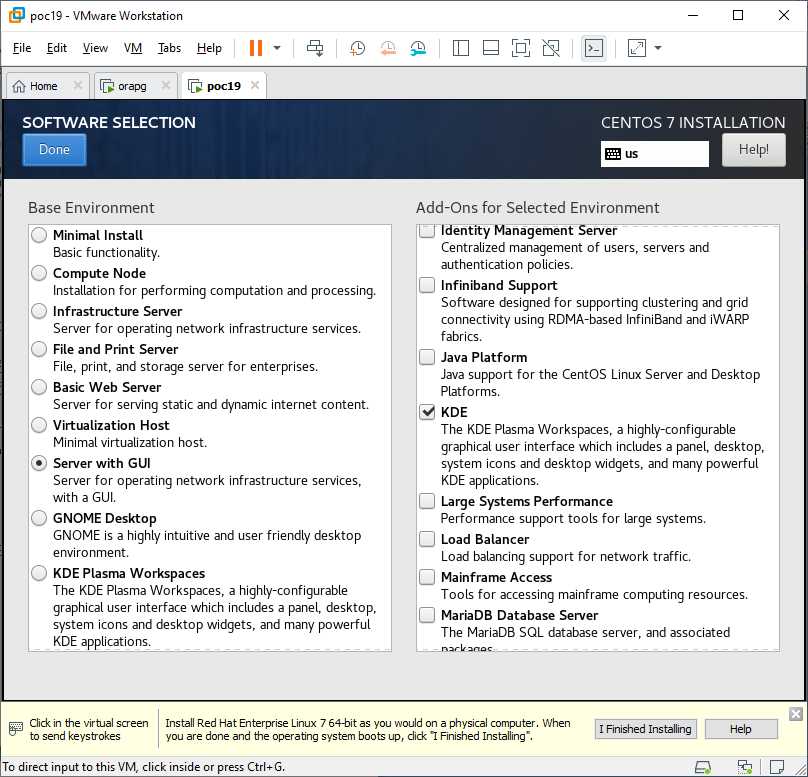Select Compute Node base environment

click(x=39, y=273)
